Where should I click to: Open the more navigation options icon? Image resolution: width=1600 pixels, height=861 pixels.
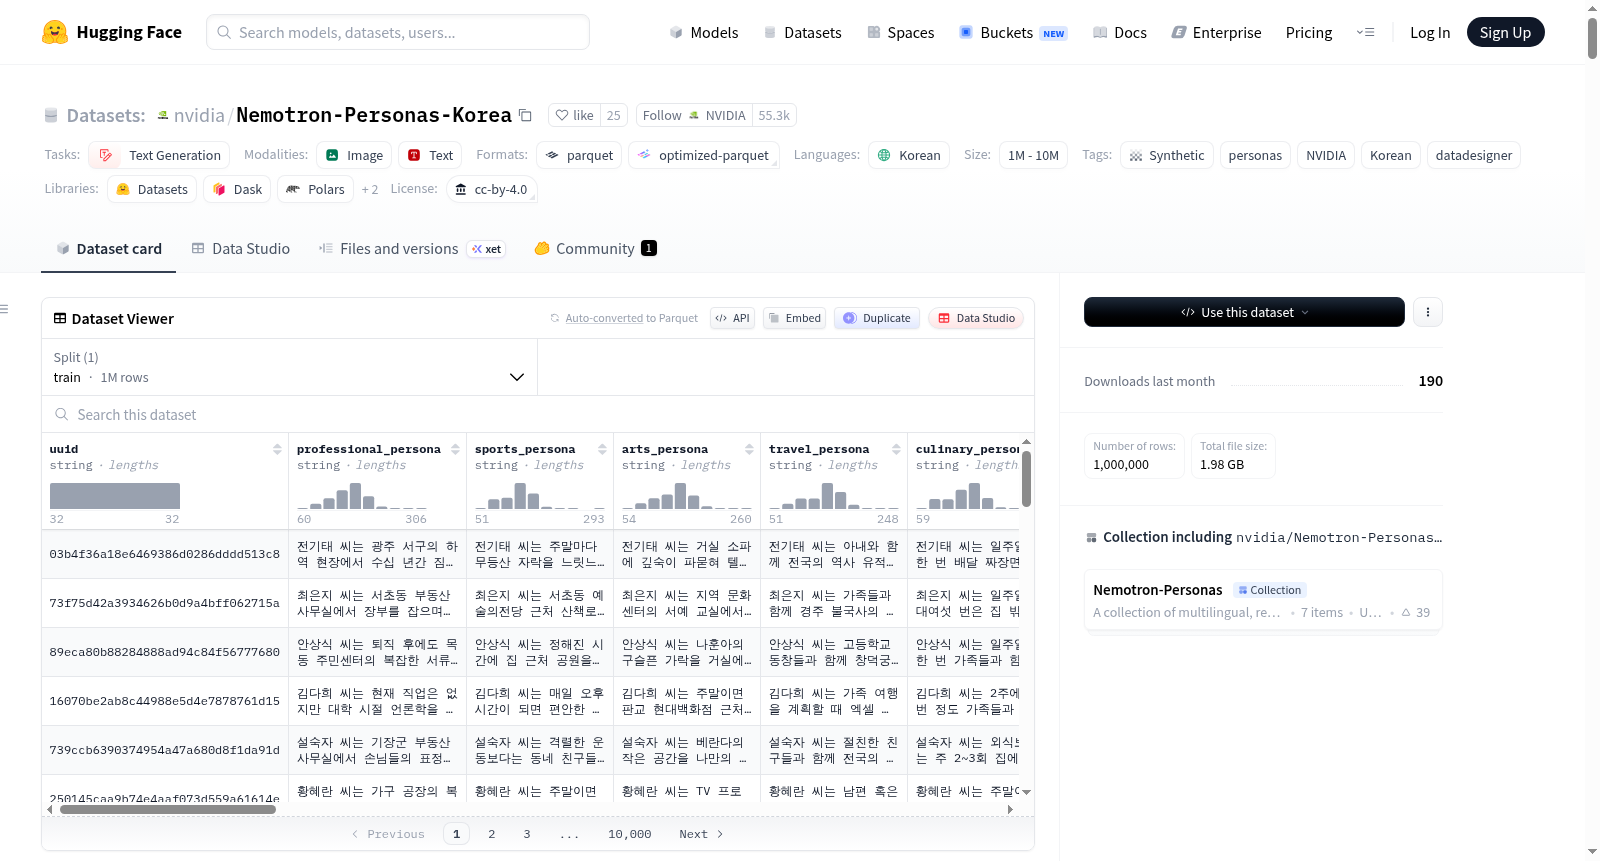[x=1365, y=32]
